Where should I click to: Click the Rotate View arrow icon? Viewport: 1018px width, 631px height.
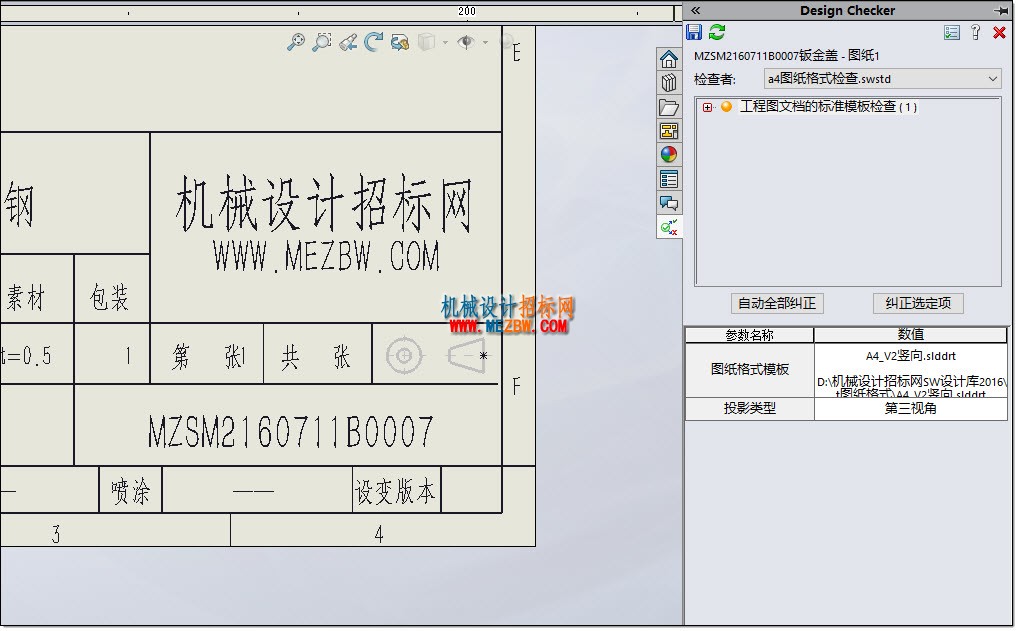(373, 42)
